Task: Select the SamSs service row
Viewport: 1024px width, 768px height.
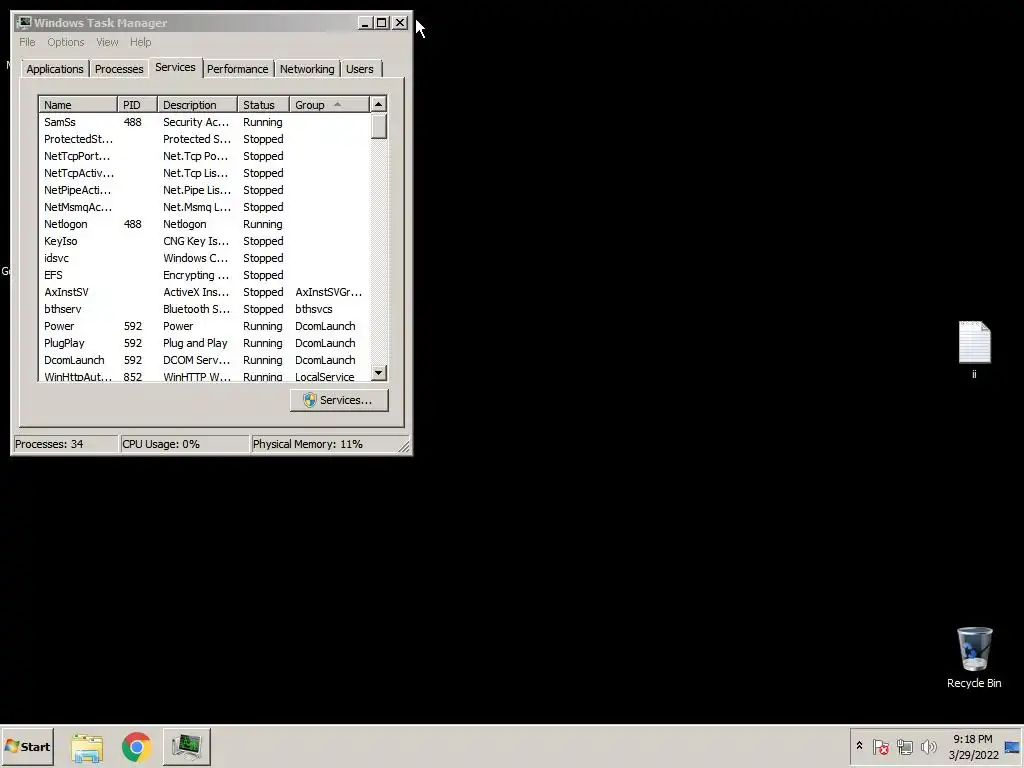Action: 204,122
